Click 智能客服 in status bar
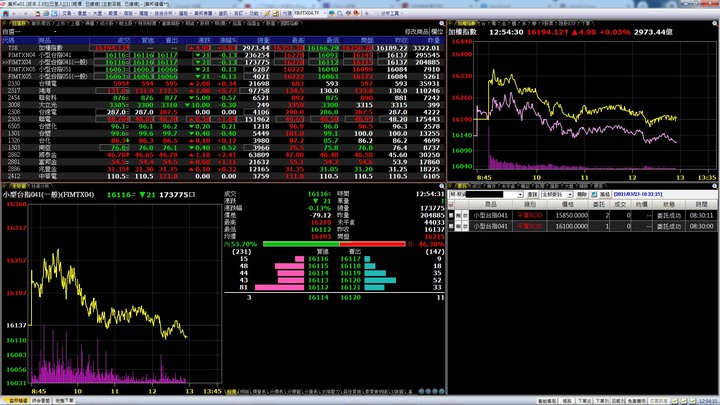Screen dimensions: 720x405 click(547, 401)
